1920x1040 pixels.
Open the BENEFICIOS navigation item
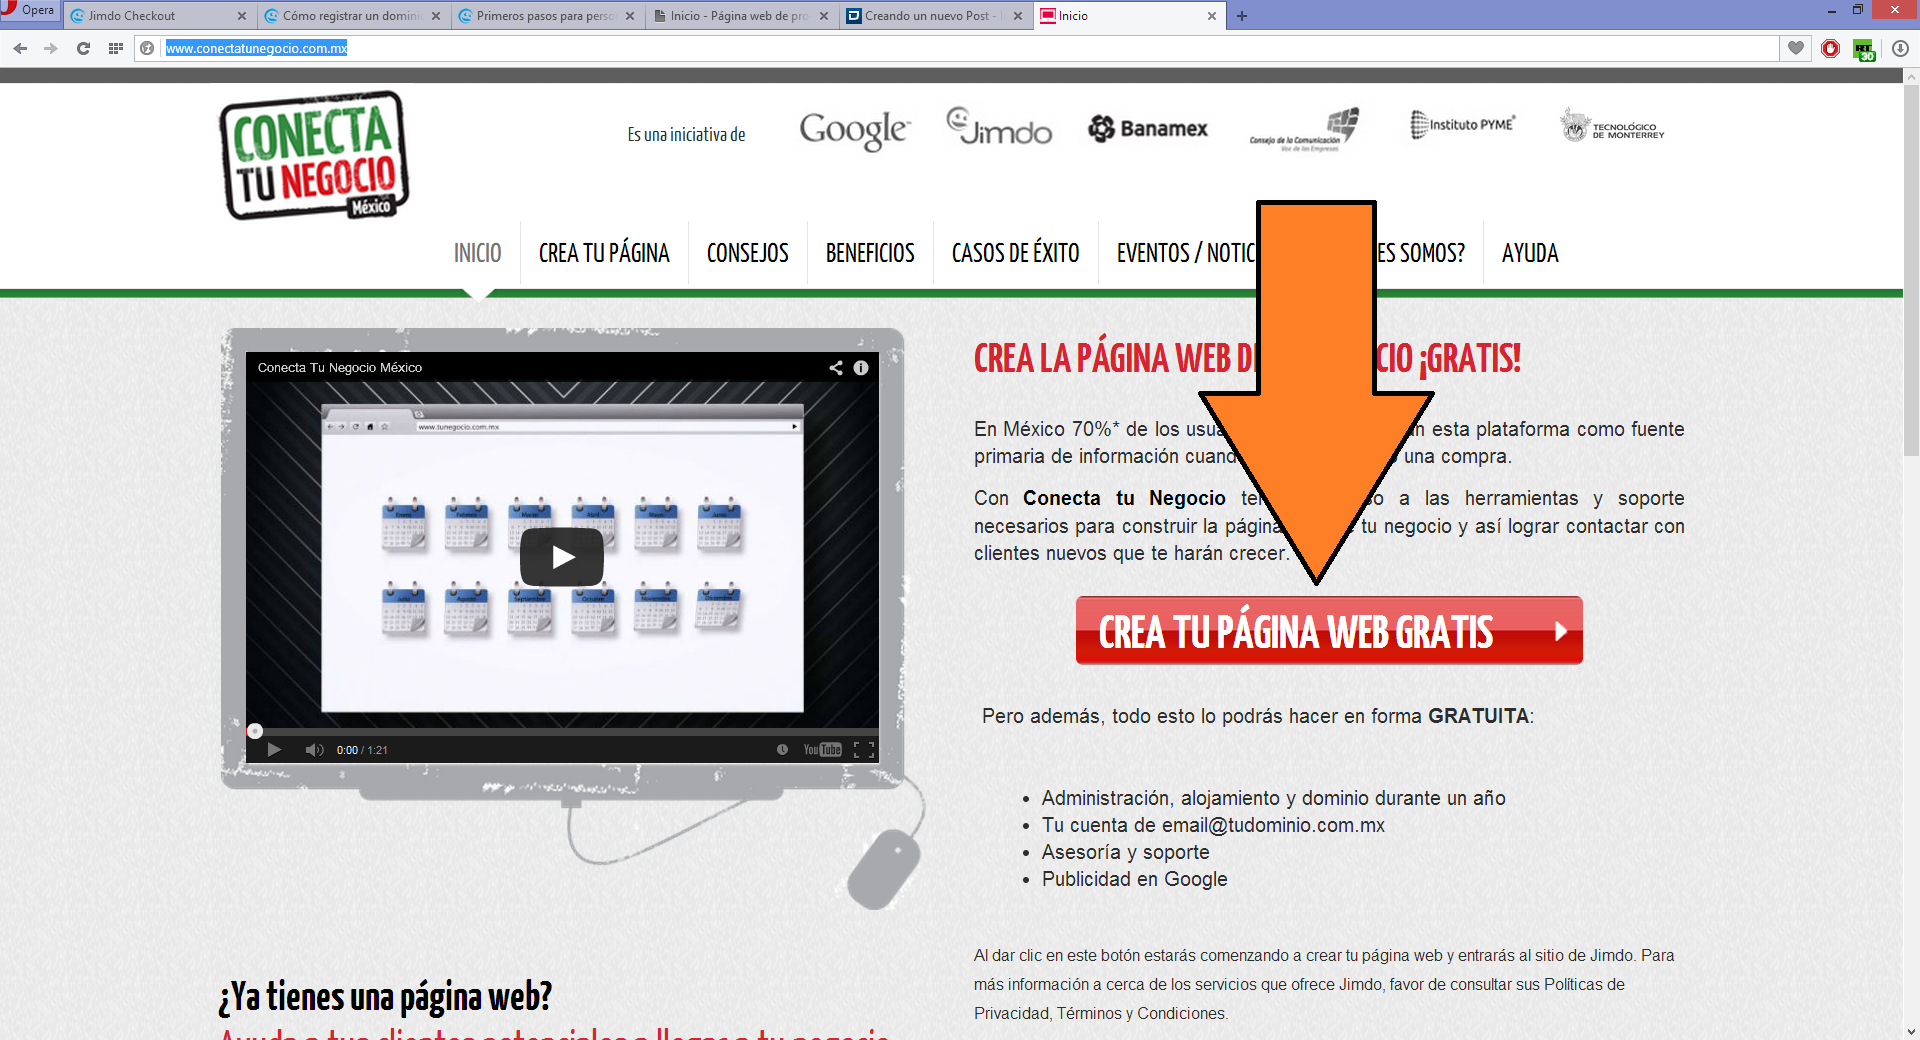tap(870, 253)
